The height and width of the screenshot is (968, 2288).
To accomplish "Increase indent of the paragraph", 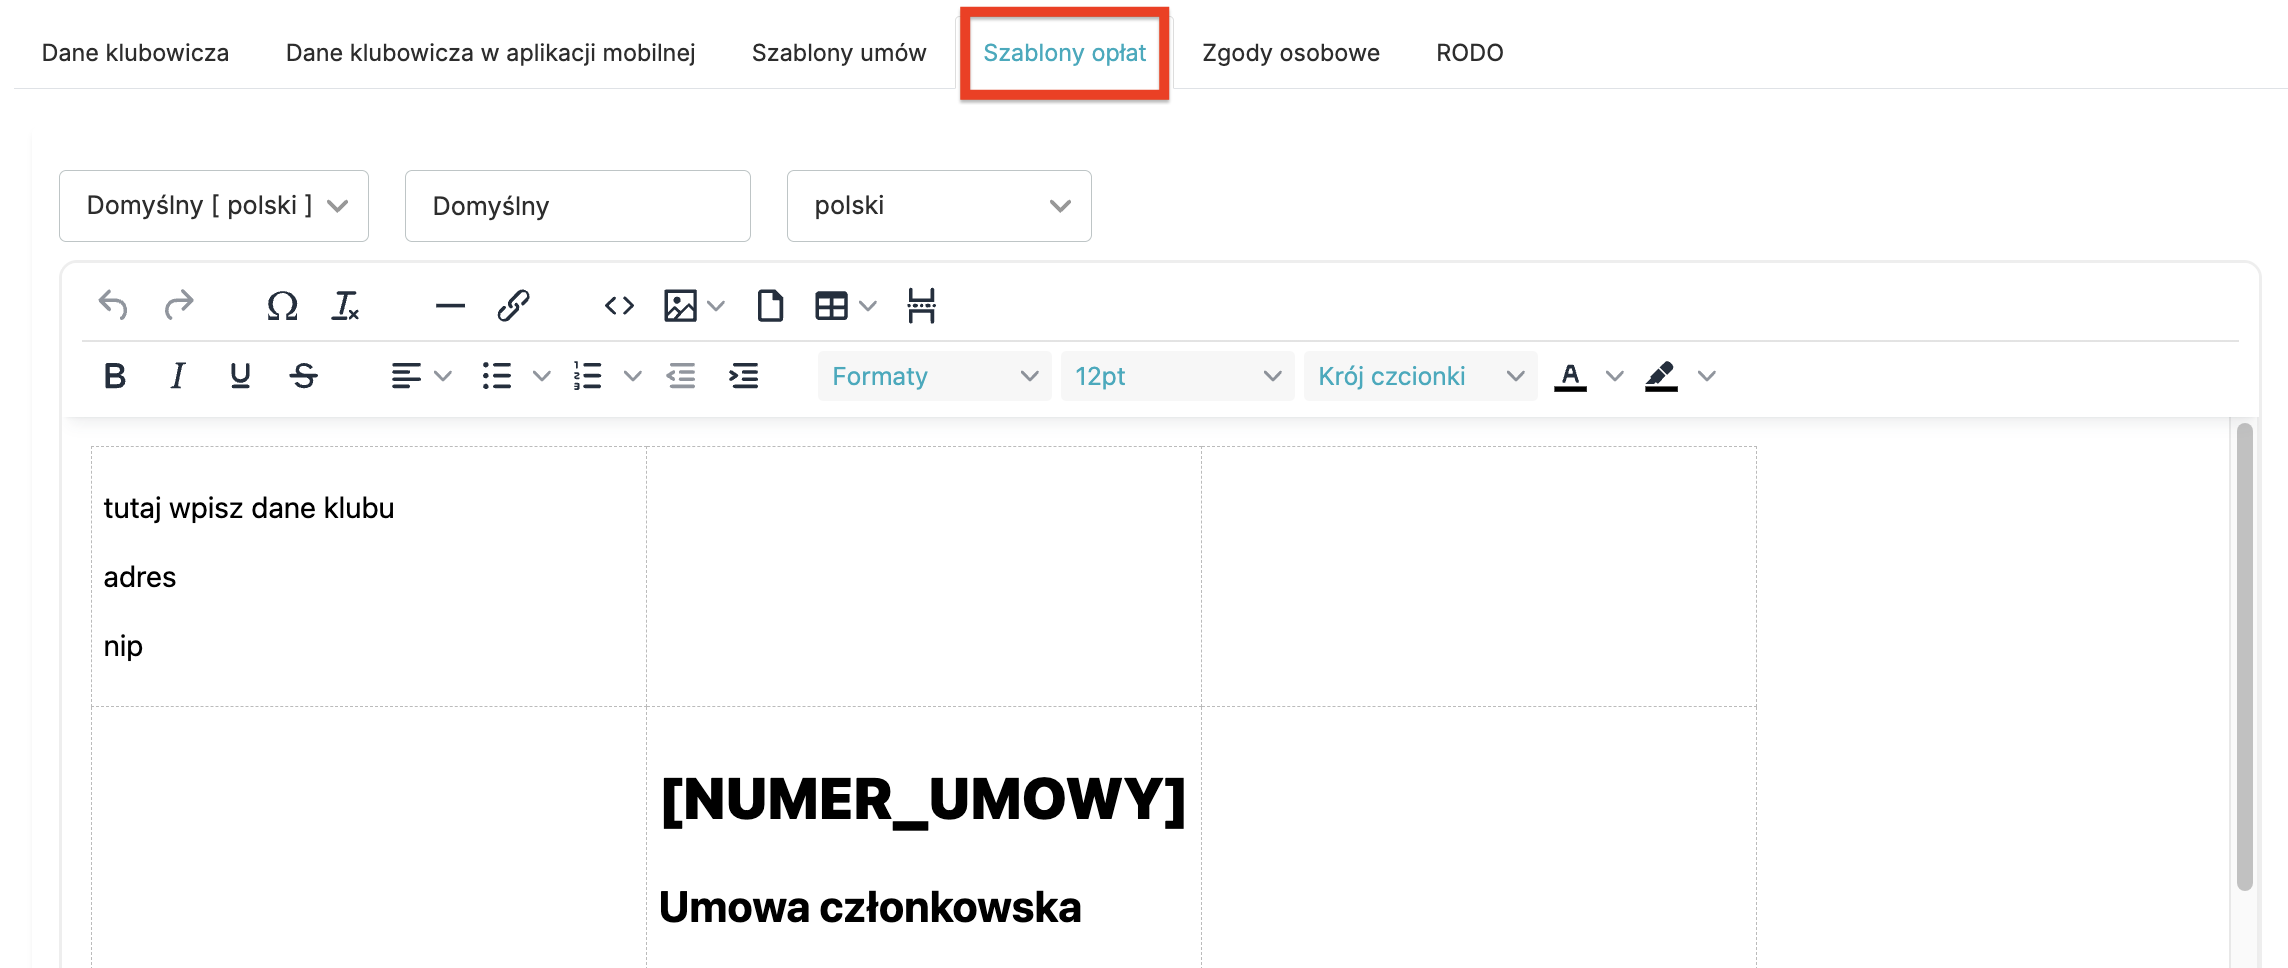I will (x=743, y=376).
